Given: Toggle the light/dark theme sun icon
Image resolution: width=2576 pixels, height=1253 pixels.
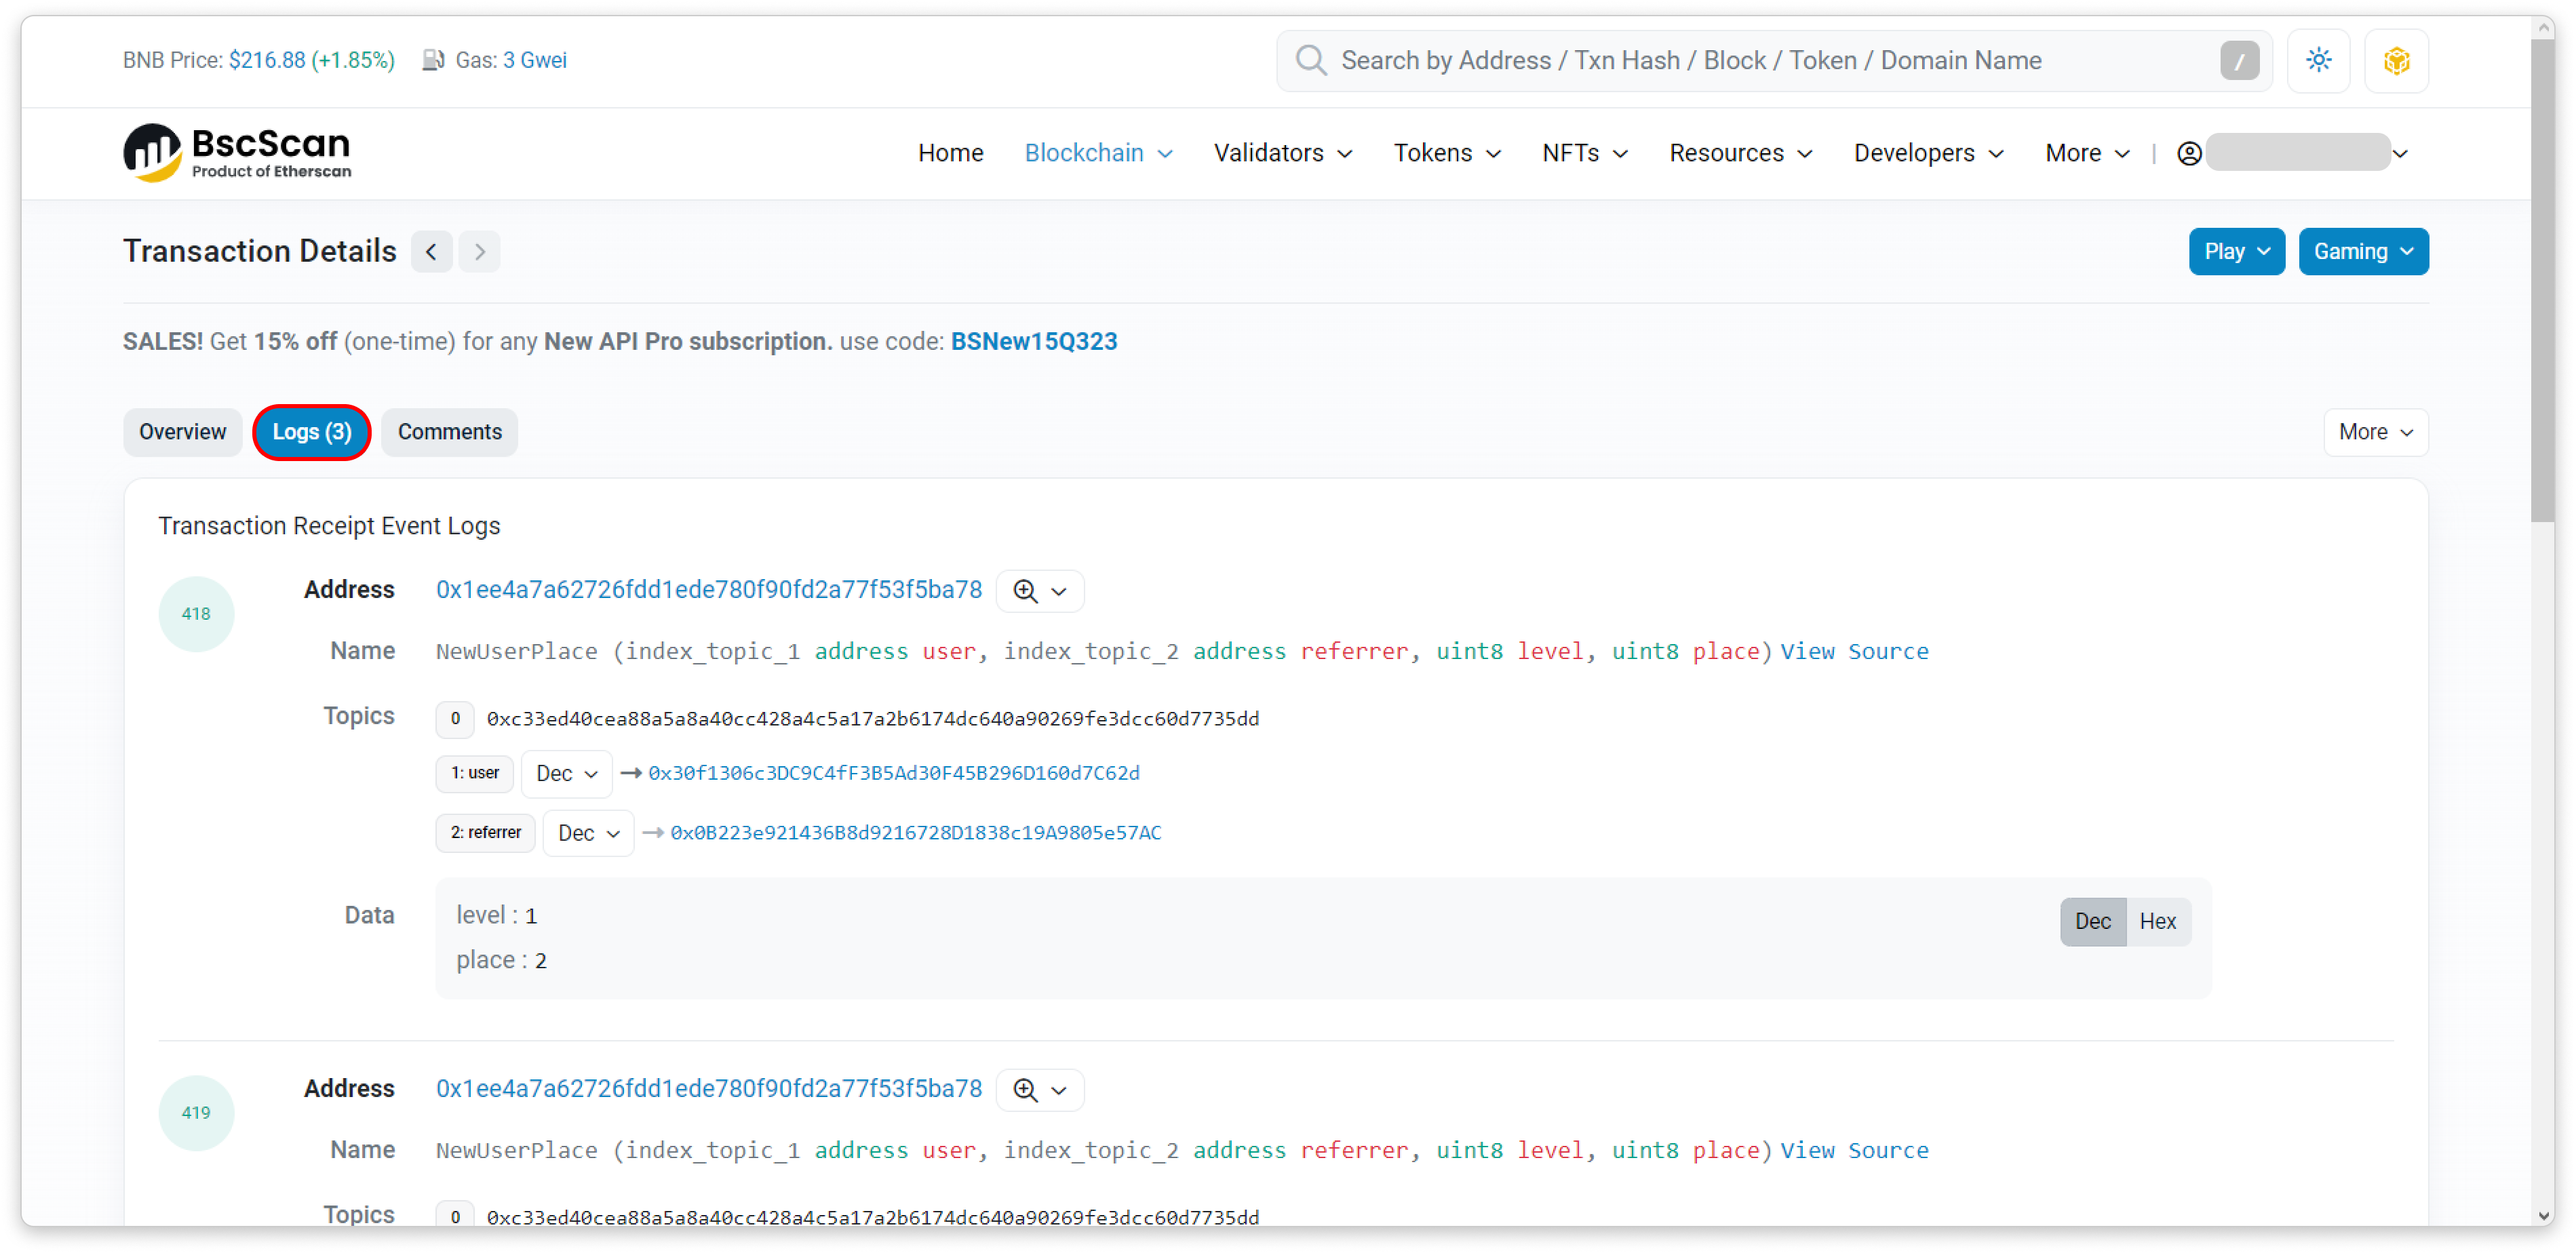Looking at the screenshot, I should (x=2318, y=61).
